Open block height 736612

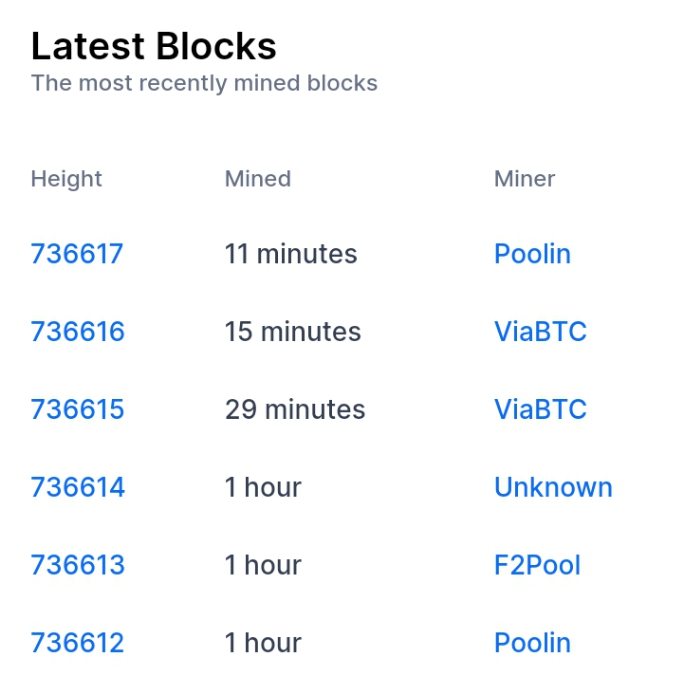pos(77,643)
